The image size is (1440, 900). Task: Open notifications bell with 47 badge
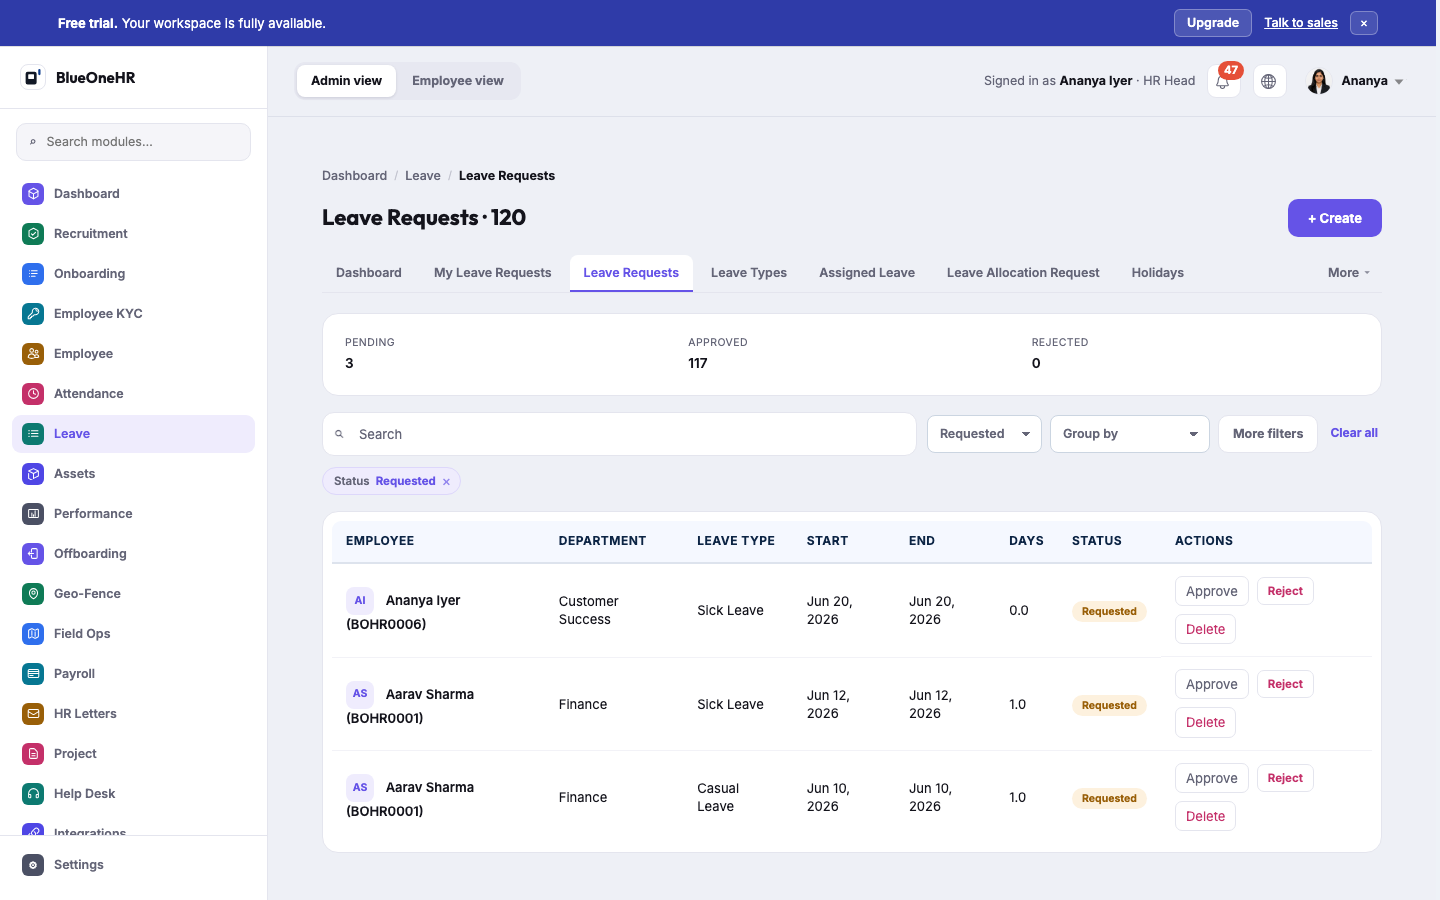pyautogui.click(x=1224, y=81)
